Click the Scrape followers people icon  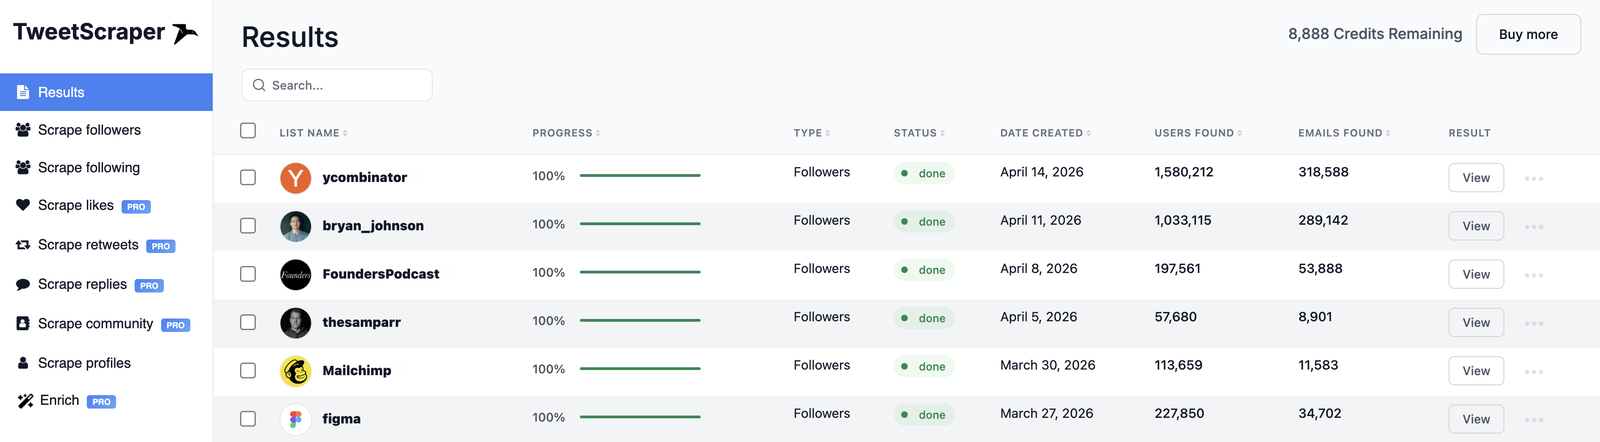click(23, 130)
